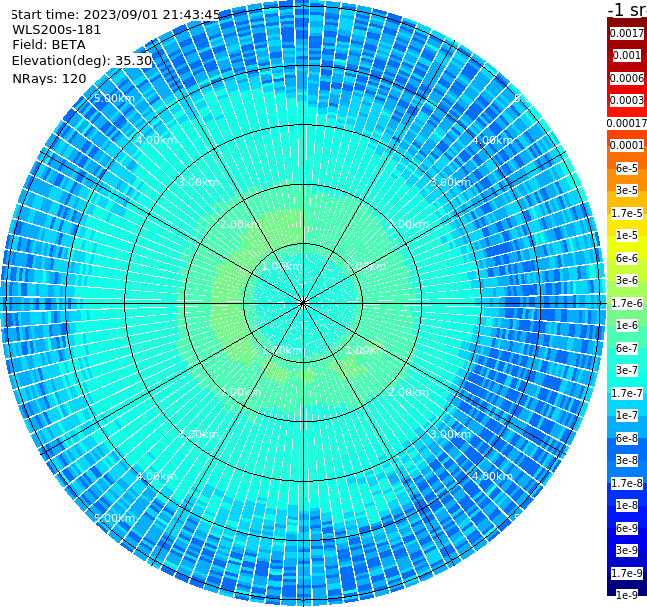Click the 6e-9 colorbar label

coord(627,528)
